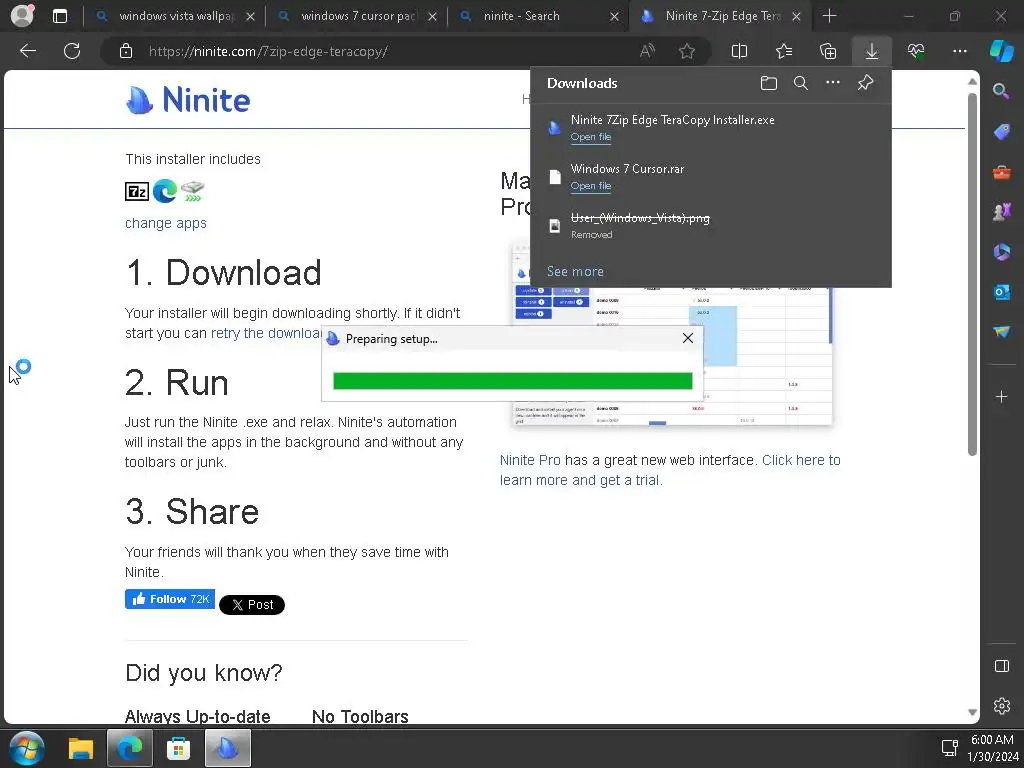The width and height of the screenshot is (1024, 768).
Task: Click See more in Downloads
Action: pyautogui.click(x=575, y=271)
